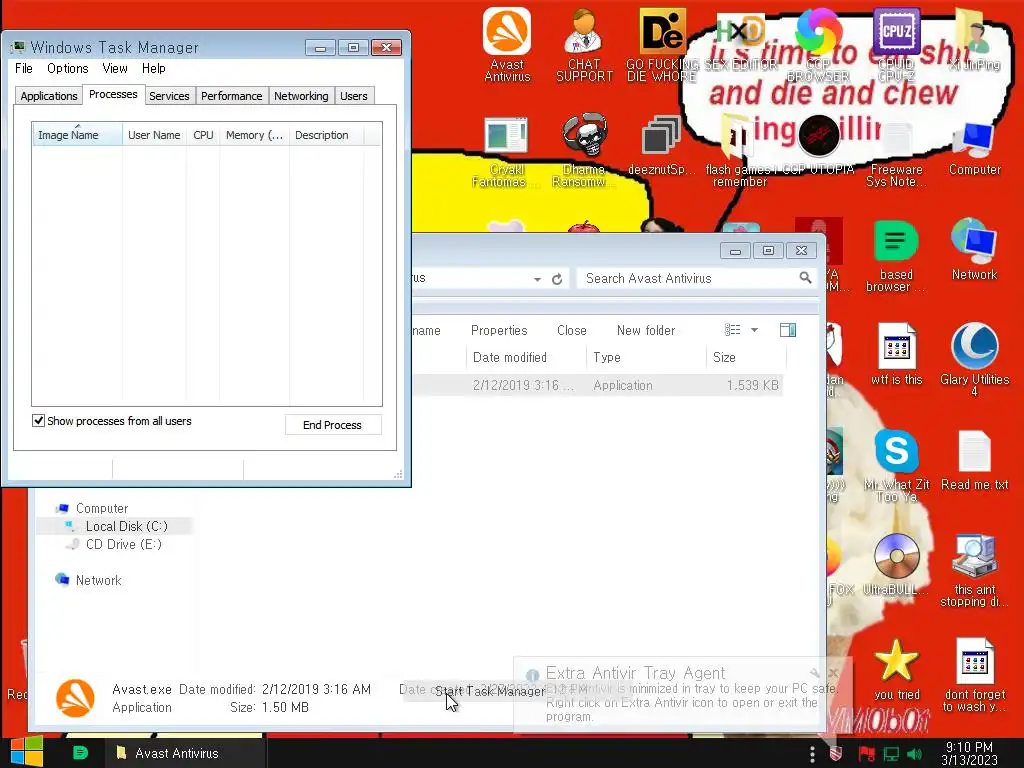This screenshot has width=1024, height=768.
Task: Open Cryakl Fantomas desktop icon
Action: (505, 150)
